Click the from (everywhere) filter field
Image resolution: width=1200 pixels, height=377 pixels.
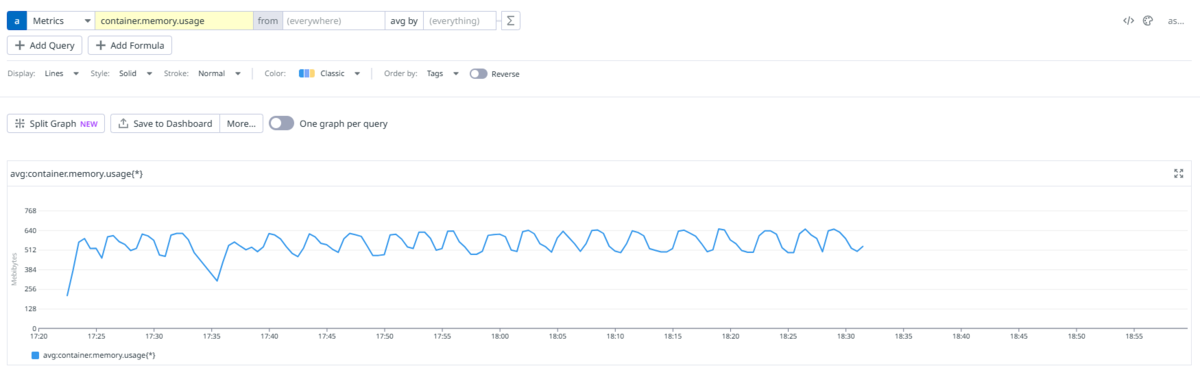pyautogui.click(x=333, y=21)
